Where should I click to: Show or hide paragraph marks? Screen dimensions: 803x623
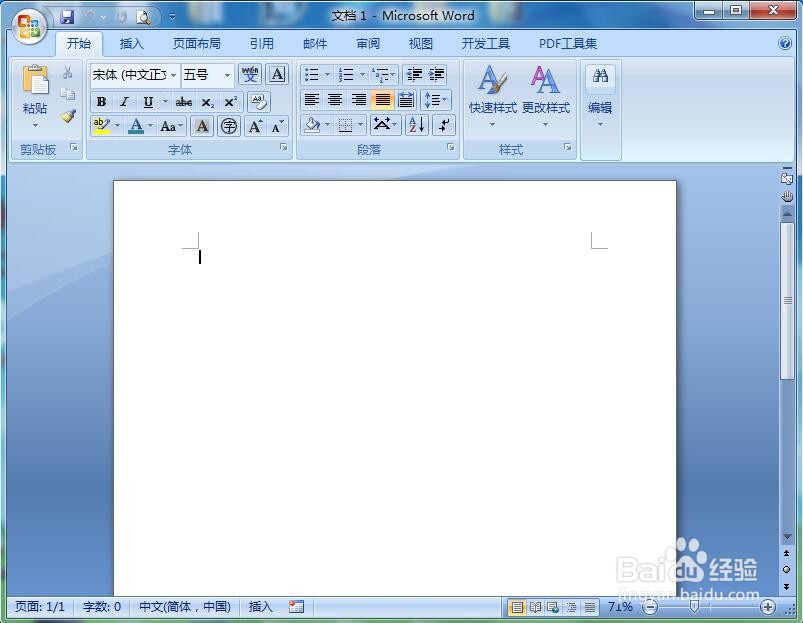tap(444, 124)
